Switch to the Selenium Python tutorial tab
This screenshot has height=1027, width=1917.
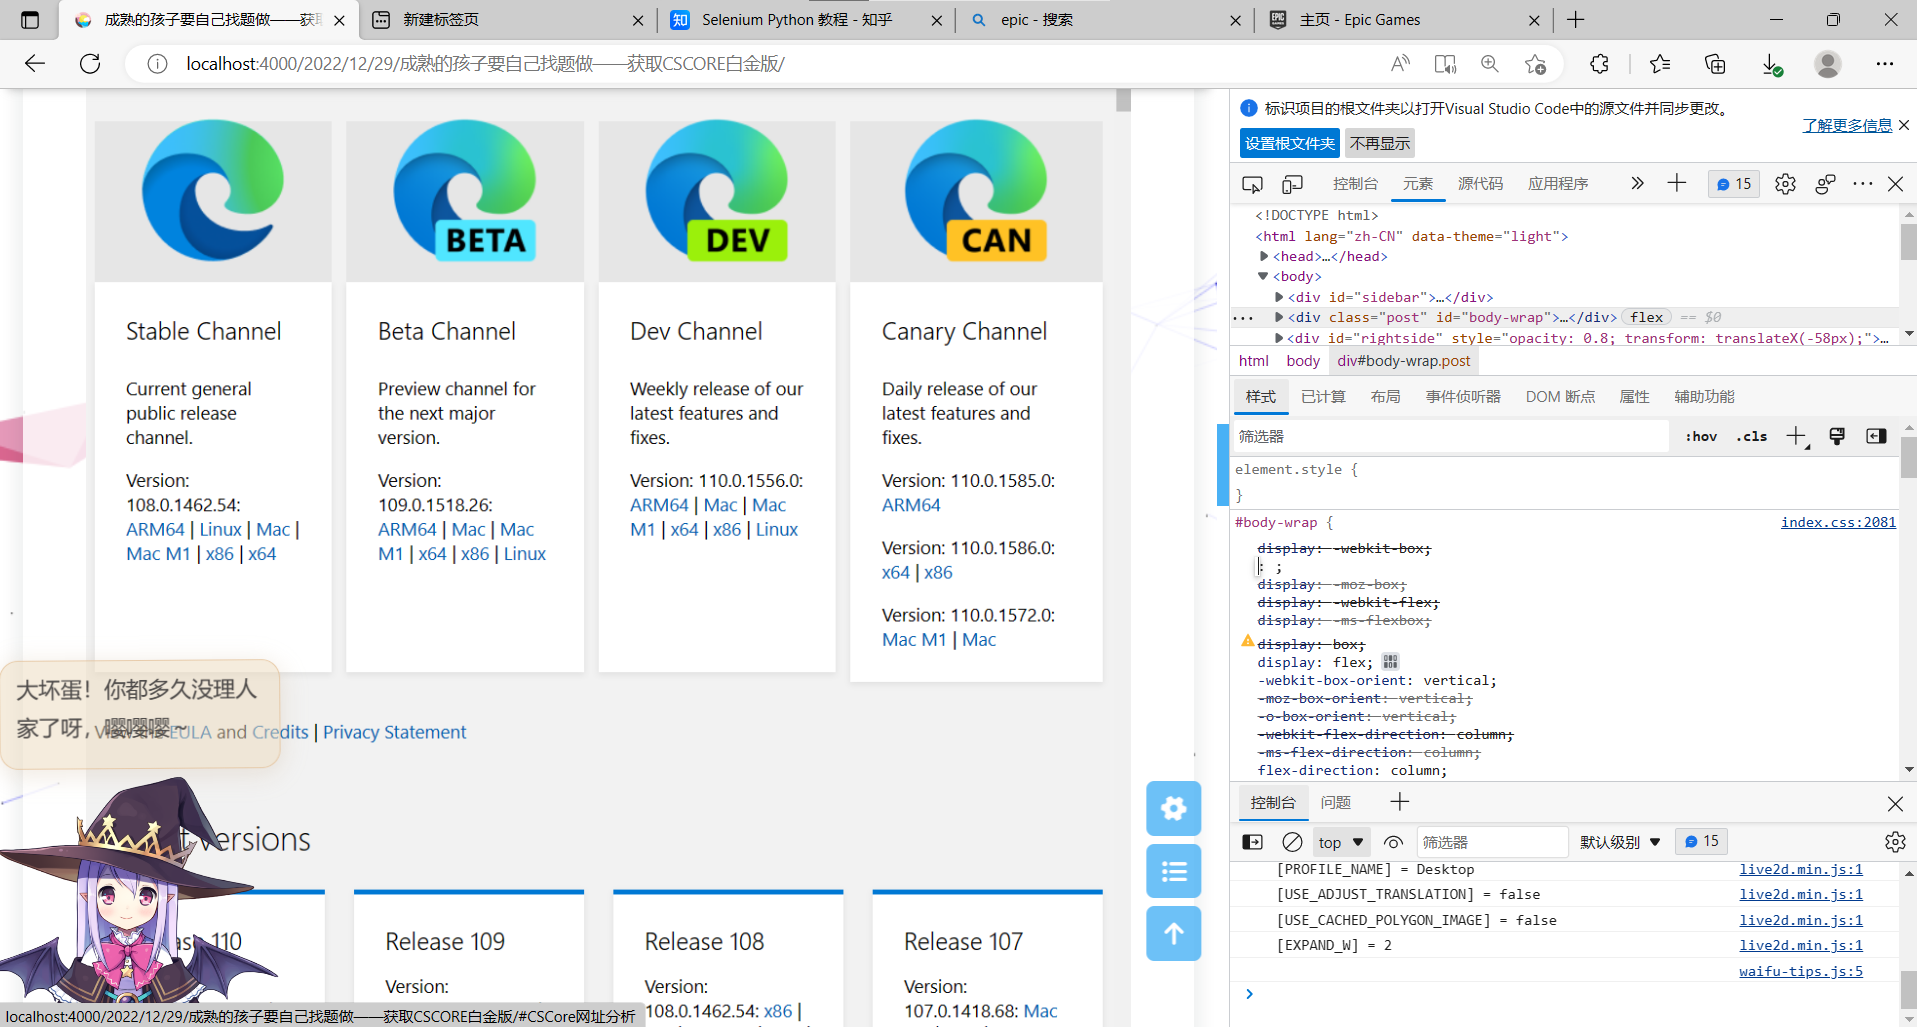(x=807, y=20)
